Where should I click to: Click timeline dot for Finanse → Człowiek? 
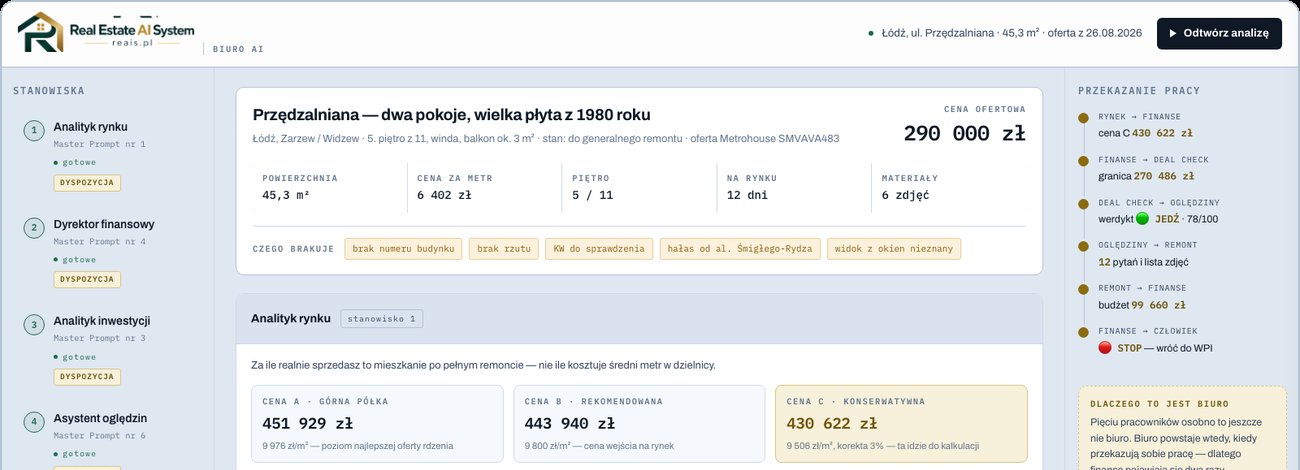(1083, 332)
